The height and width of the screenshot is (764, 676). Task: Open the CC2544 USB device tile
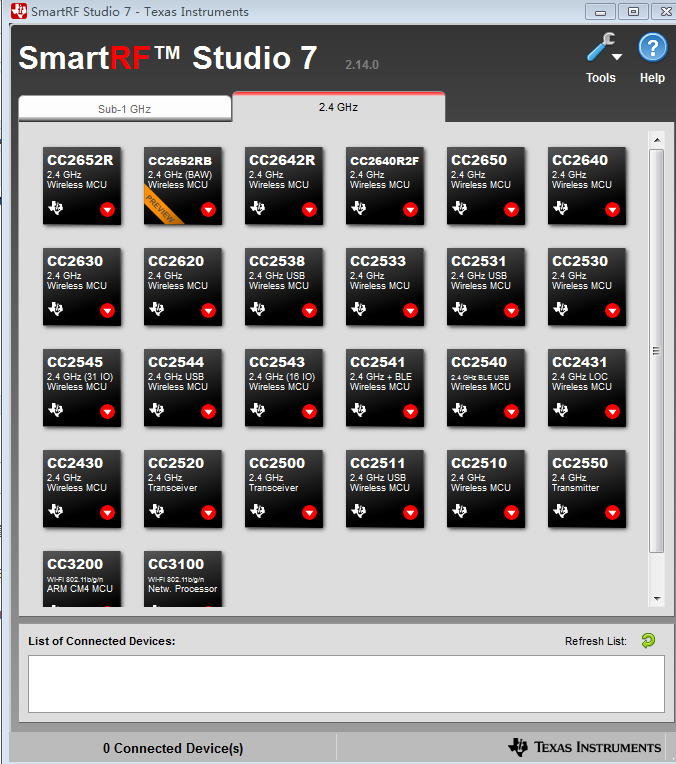click(x=183, y=387)
